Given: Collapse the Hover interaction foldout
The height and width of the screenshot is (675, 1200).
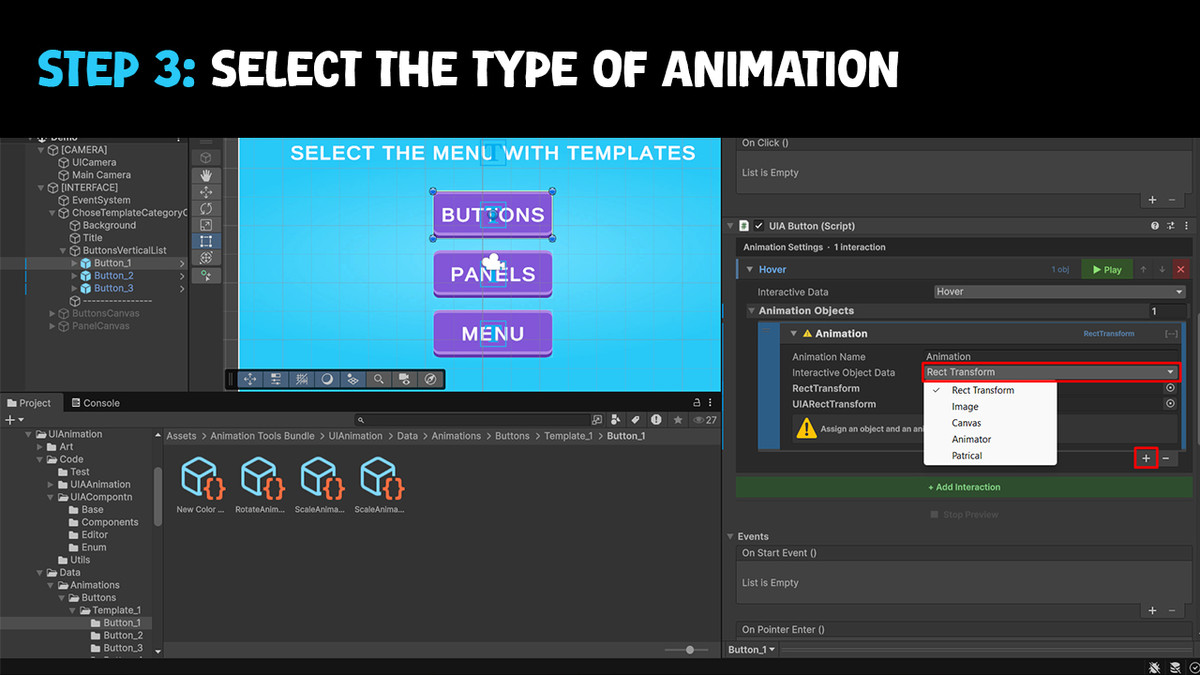Looking at the screenshot, I should click(749, 269).
